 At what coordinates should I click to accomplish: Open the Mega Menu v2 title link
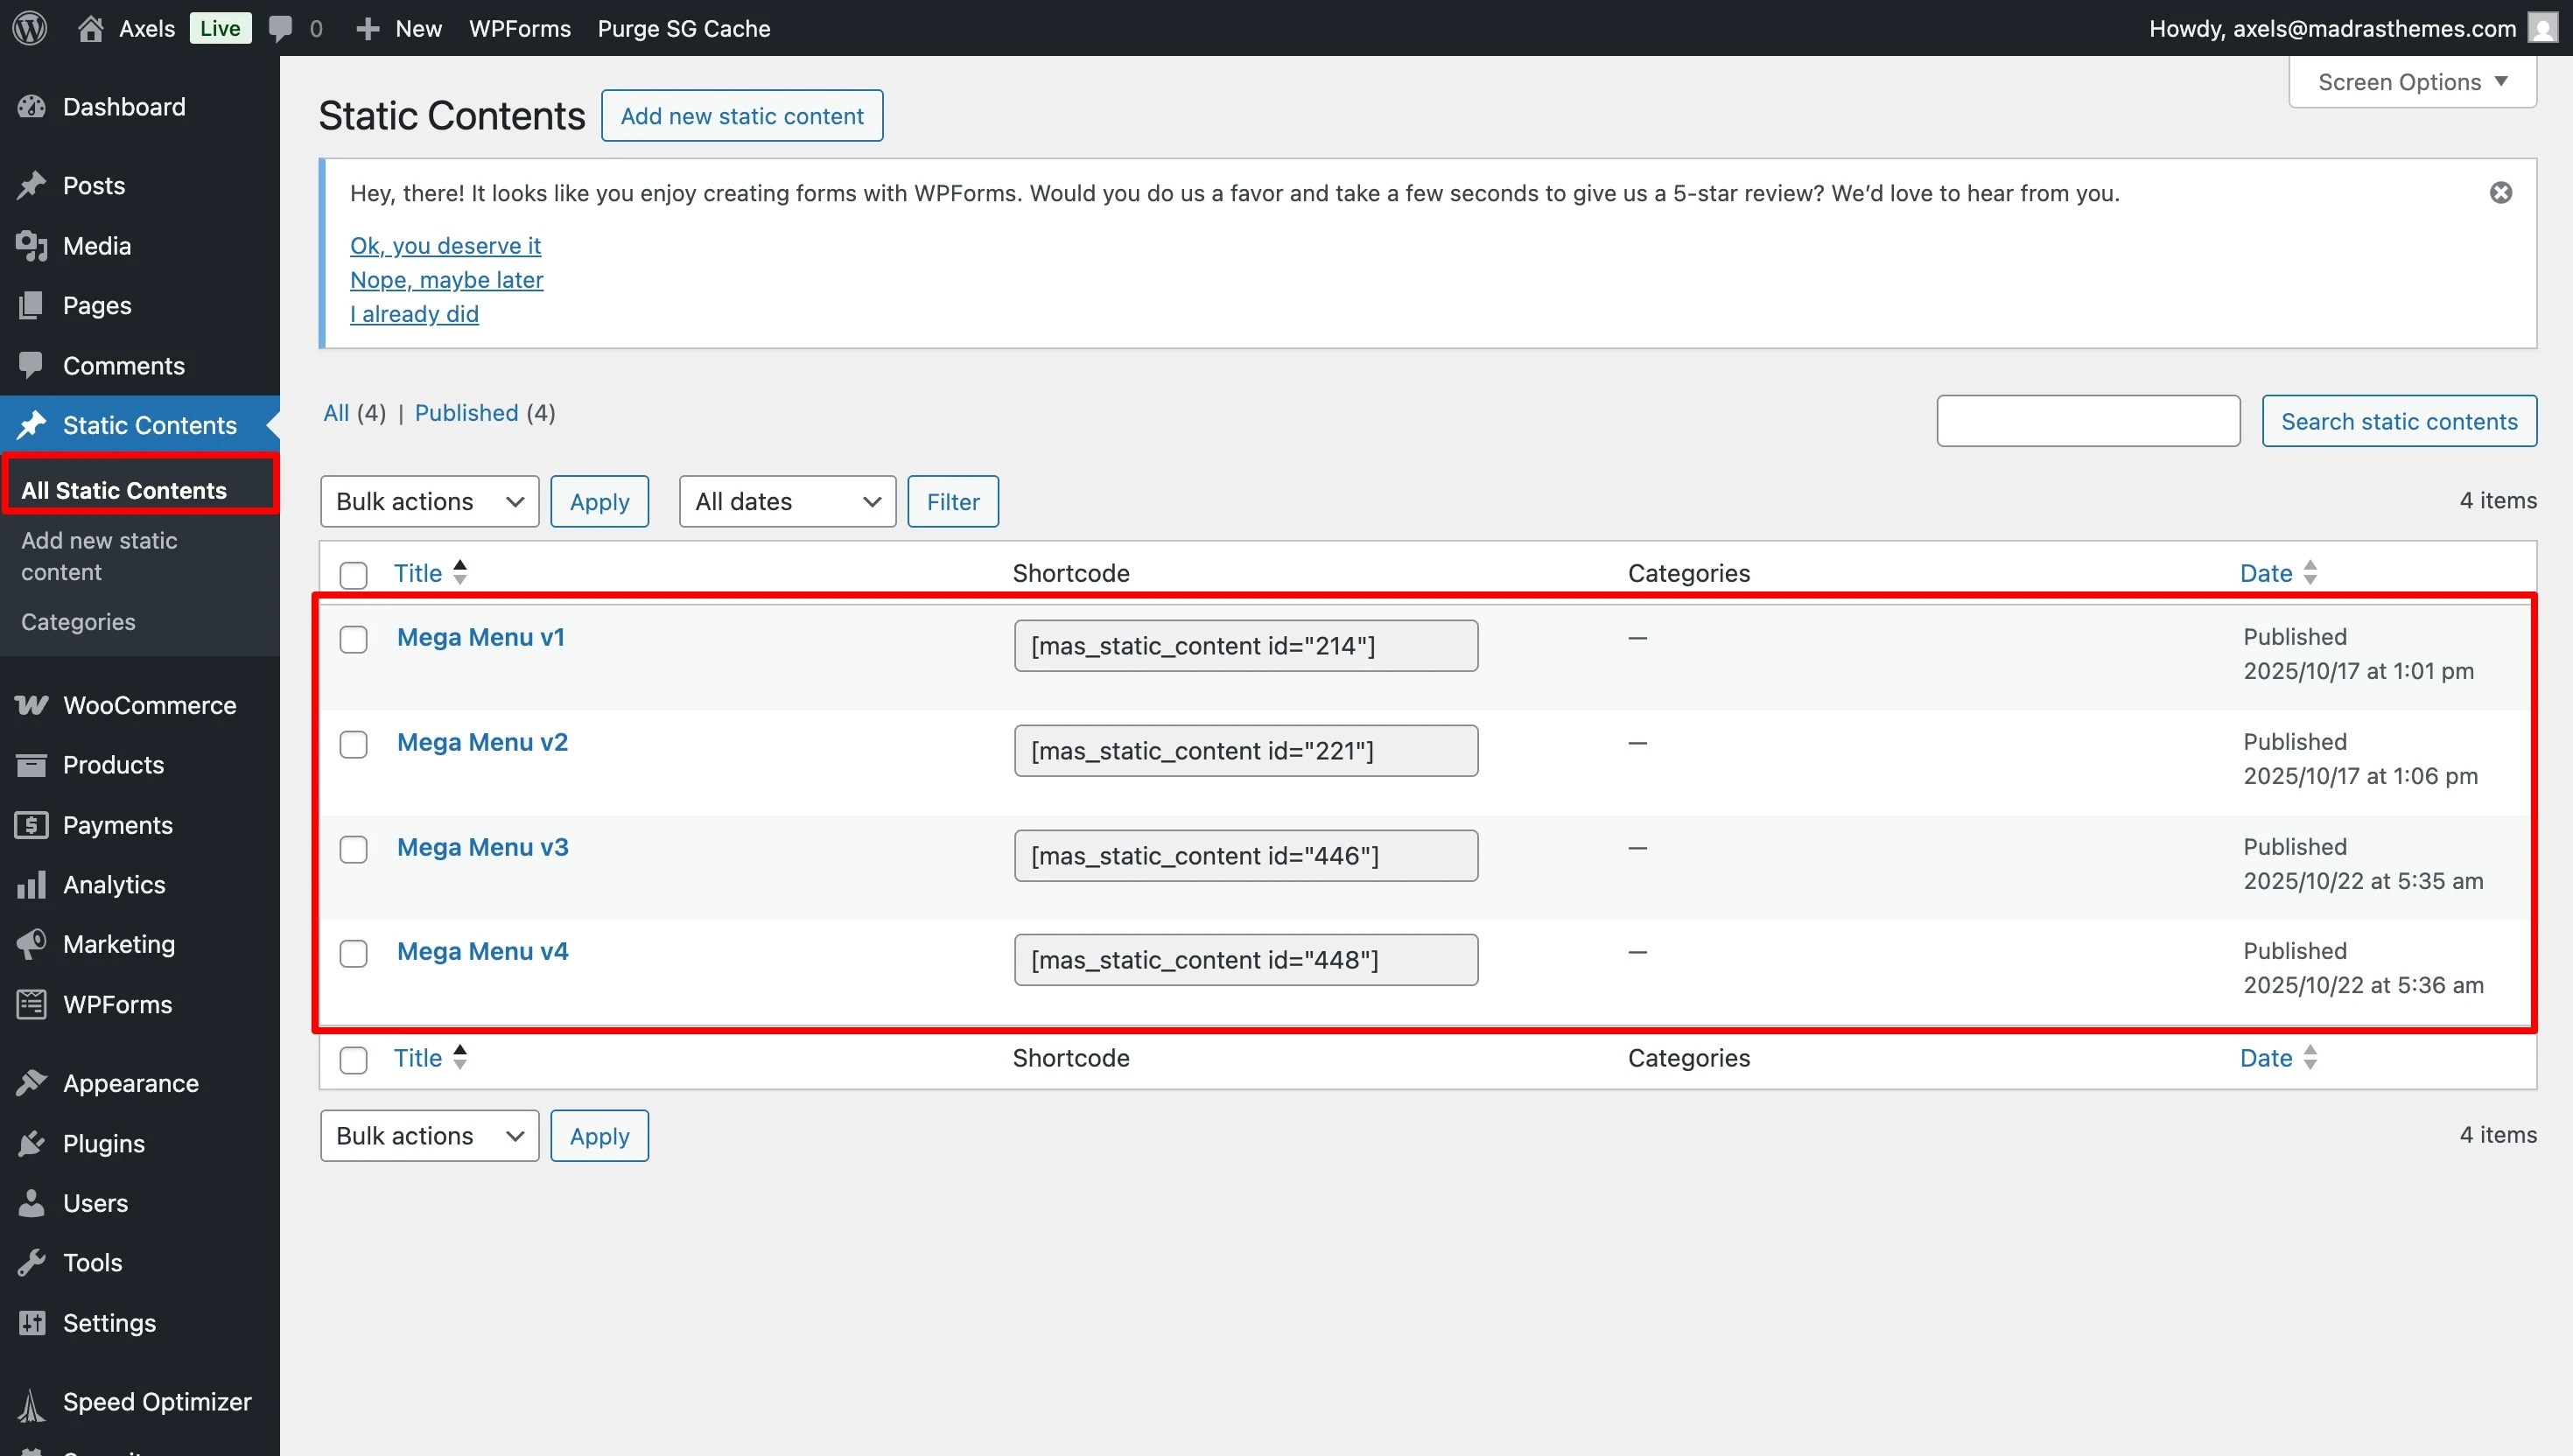pos(482,742)
